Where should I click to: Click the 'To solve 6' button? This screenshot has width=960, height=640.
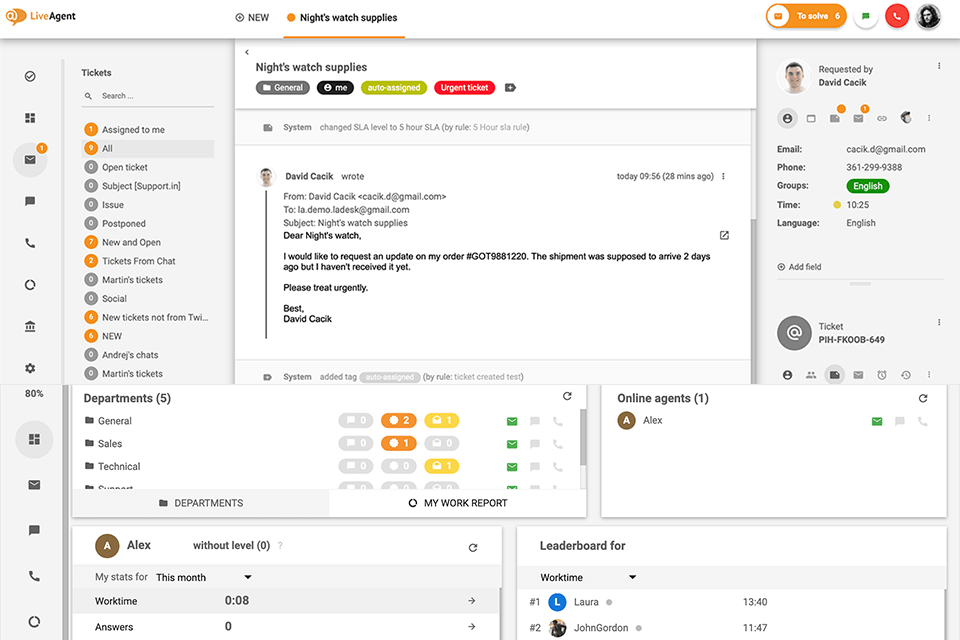point(805,15)
